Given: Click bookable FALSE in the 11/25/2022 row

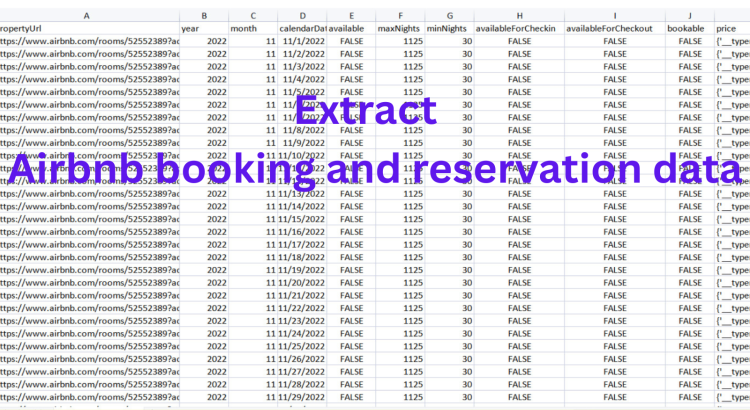Looking at the screenshot, I should pyautogui.click(x=690, y=346).
